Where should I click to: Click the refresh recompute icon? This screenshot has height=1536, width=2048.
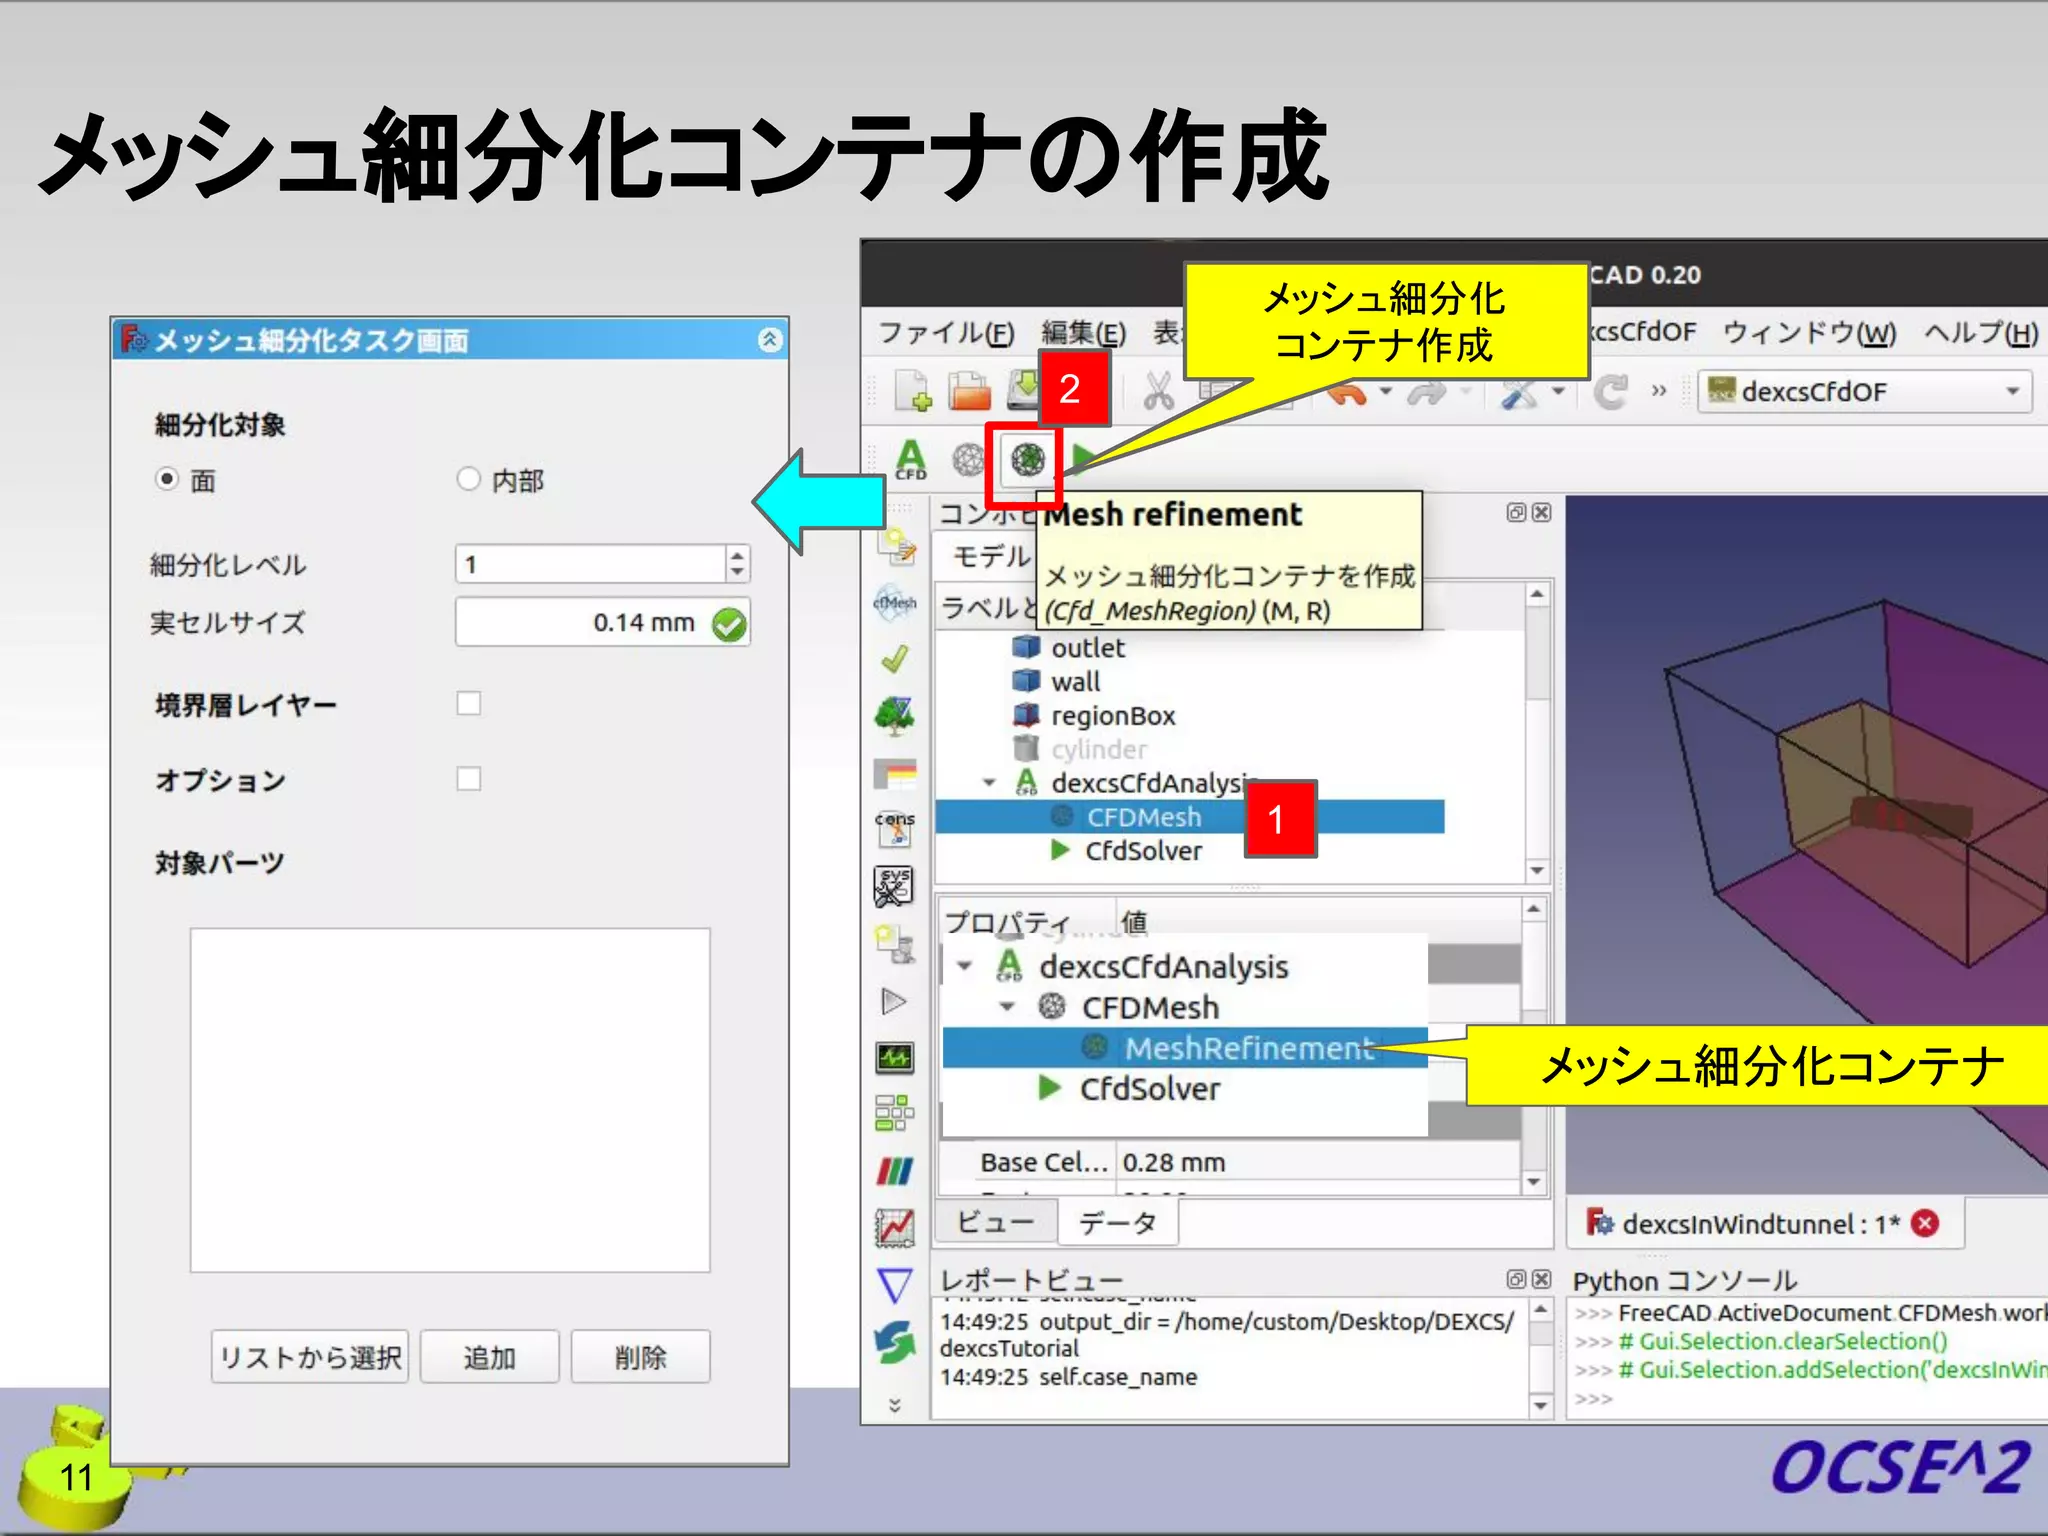click(x=1609, y=391)
